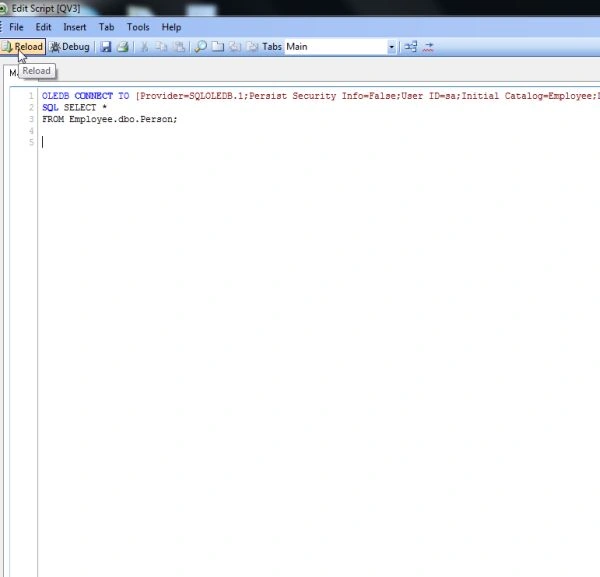This screenshot has width=600, height=577.
Task: Open the Tab menu
Action: (106, 27)
